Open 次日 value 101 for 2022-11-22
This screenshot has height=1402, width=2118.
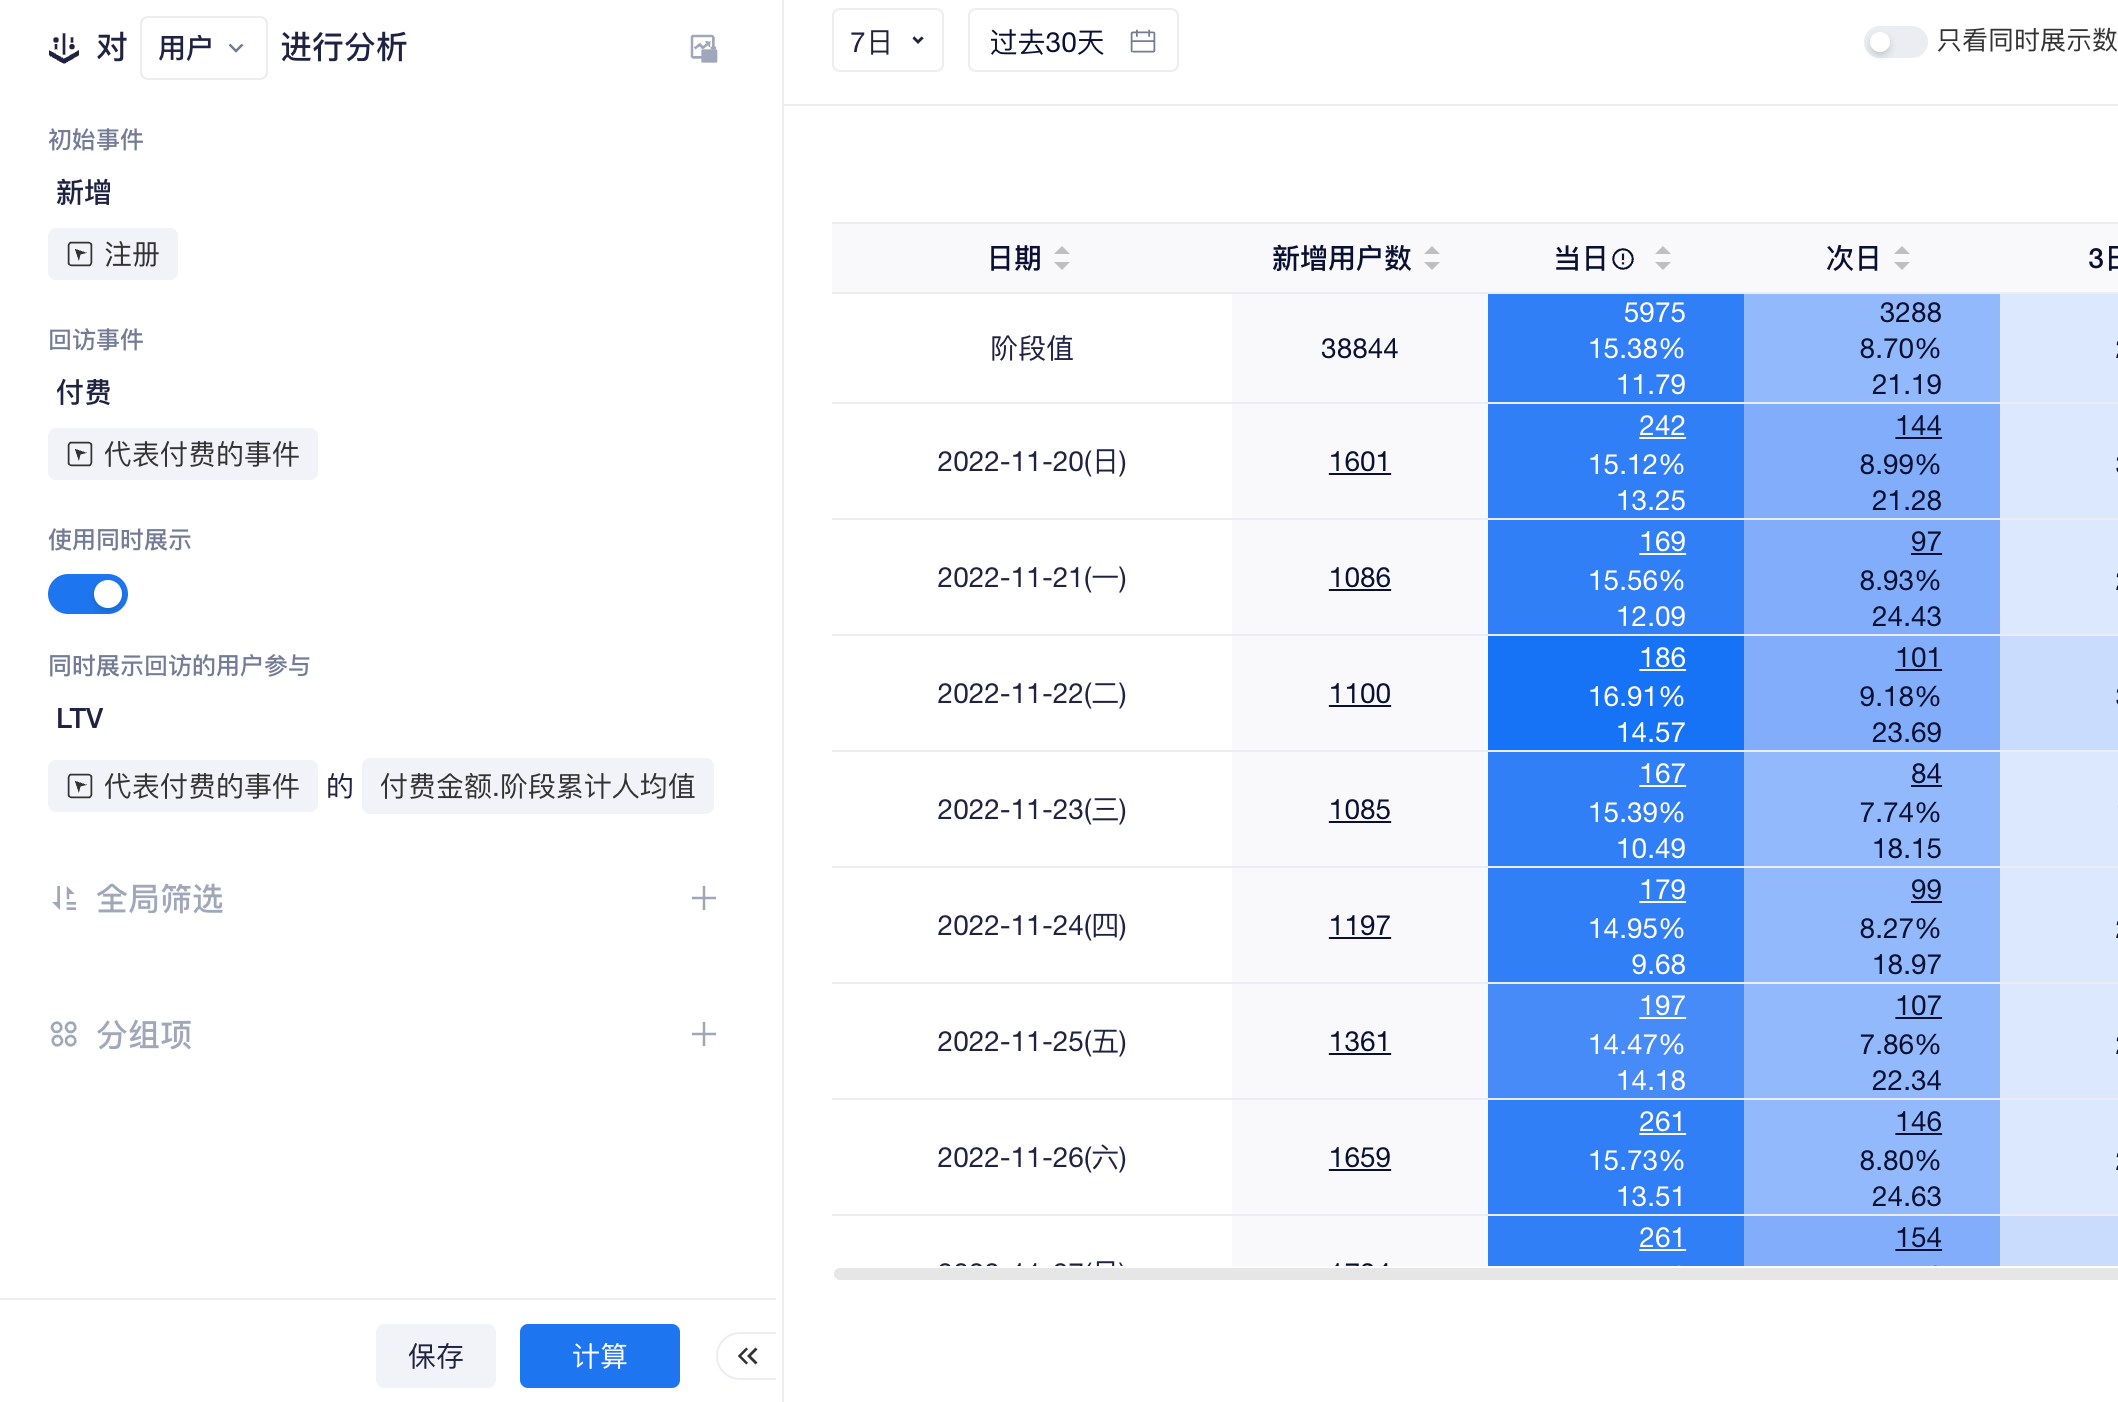(1918, 658)
